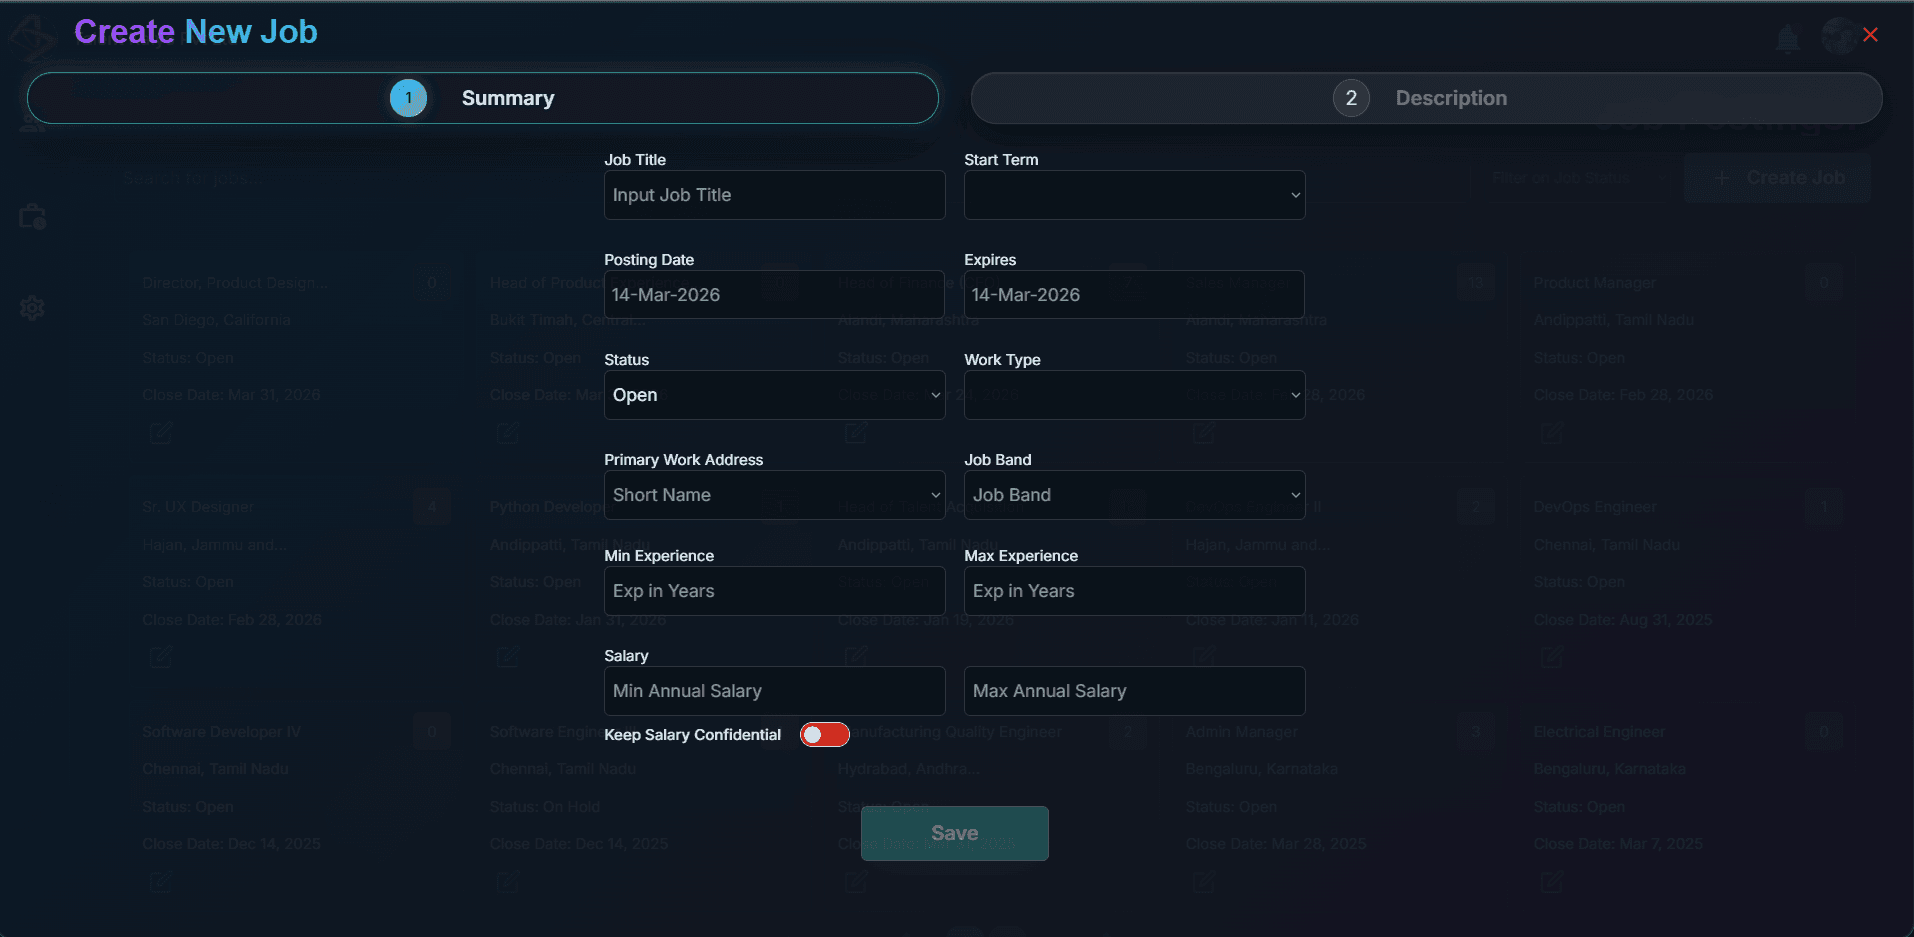Select step 1 circle badge
The height and width of the screenshot is (937, 1914).
[x=407, y=98]
